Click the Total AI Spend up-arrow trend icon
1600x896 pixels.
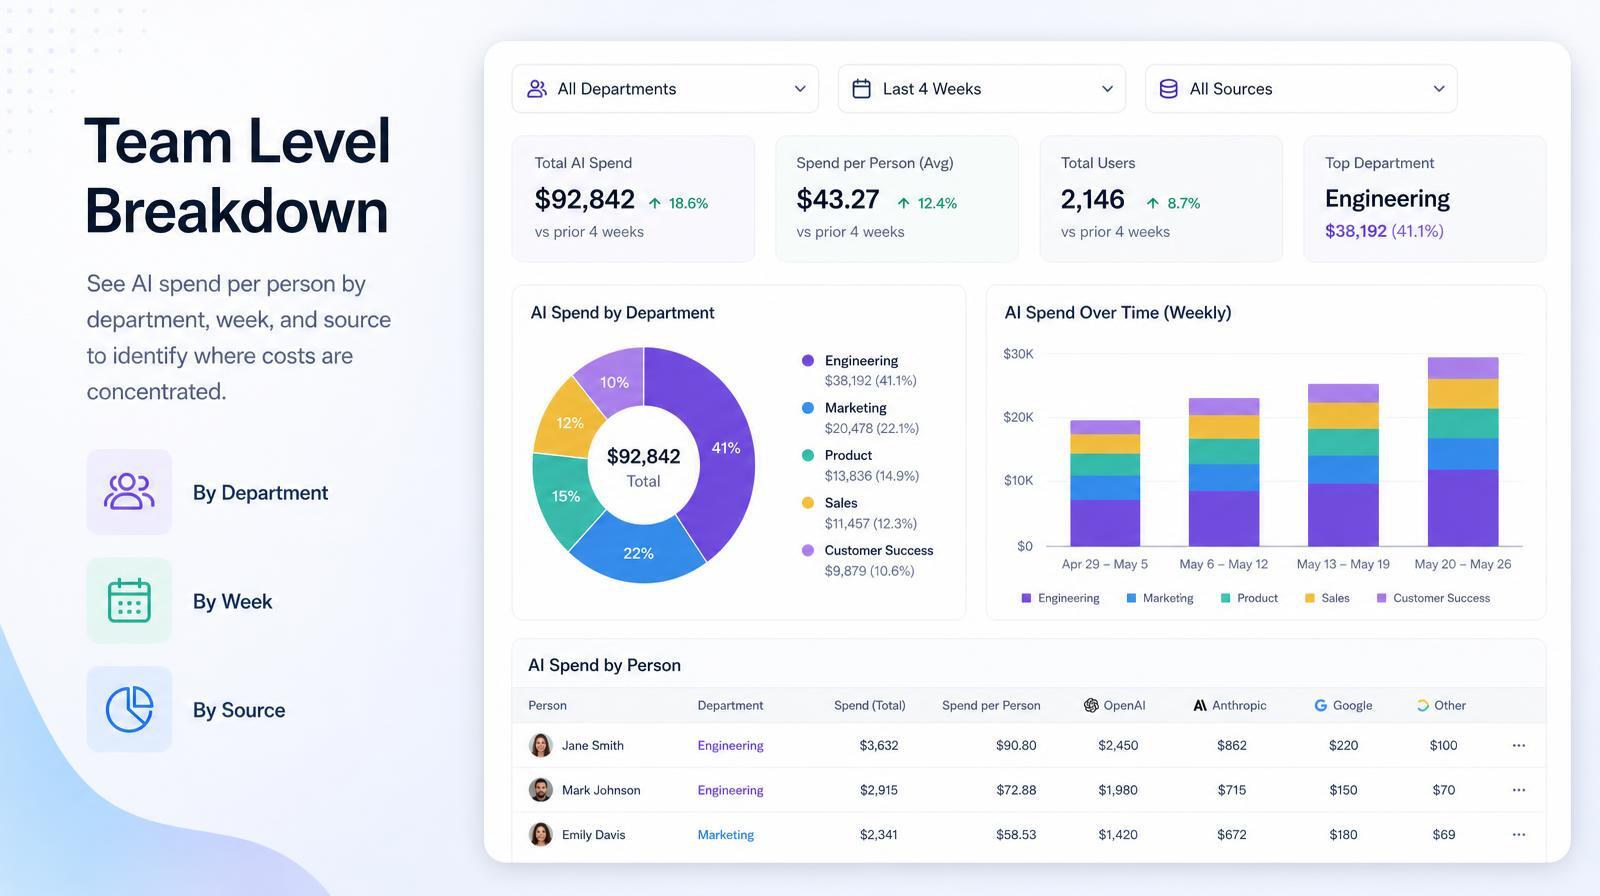pos(655,203)
